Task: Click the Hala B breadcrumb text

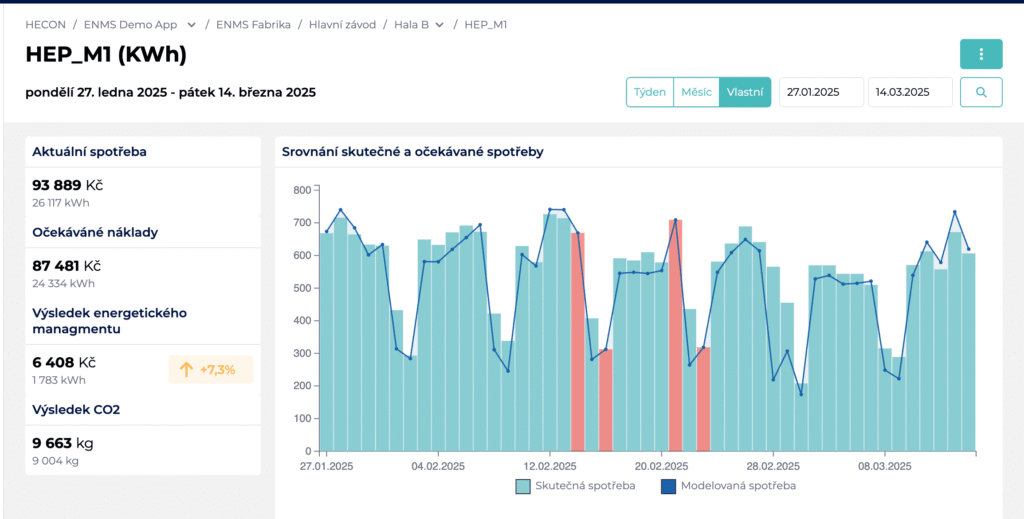Action: (411, 25)
